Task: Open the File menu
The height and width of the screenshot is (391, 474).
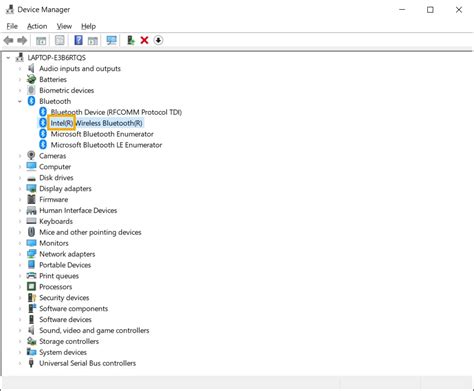Action: point(12,26)
